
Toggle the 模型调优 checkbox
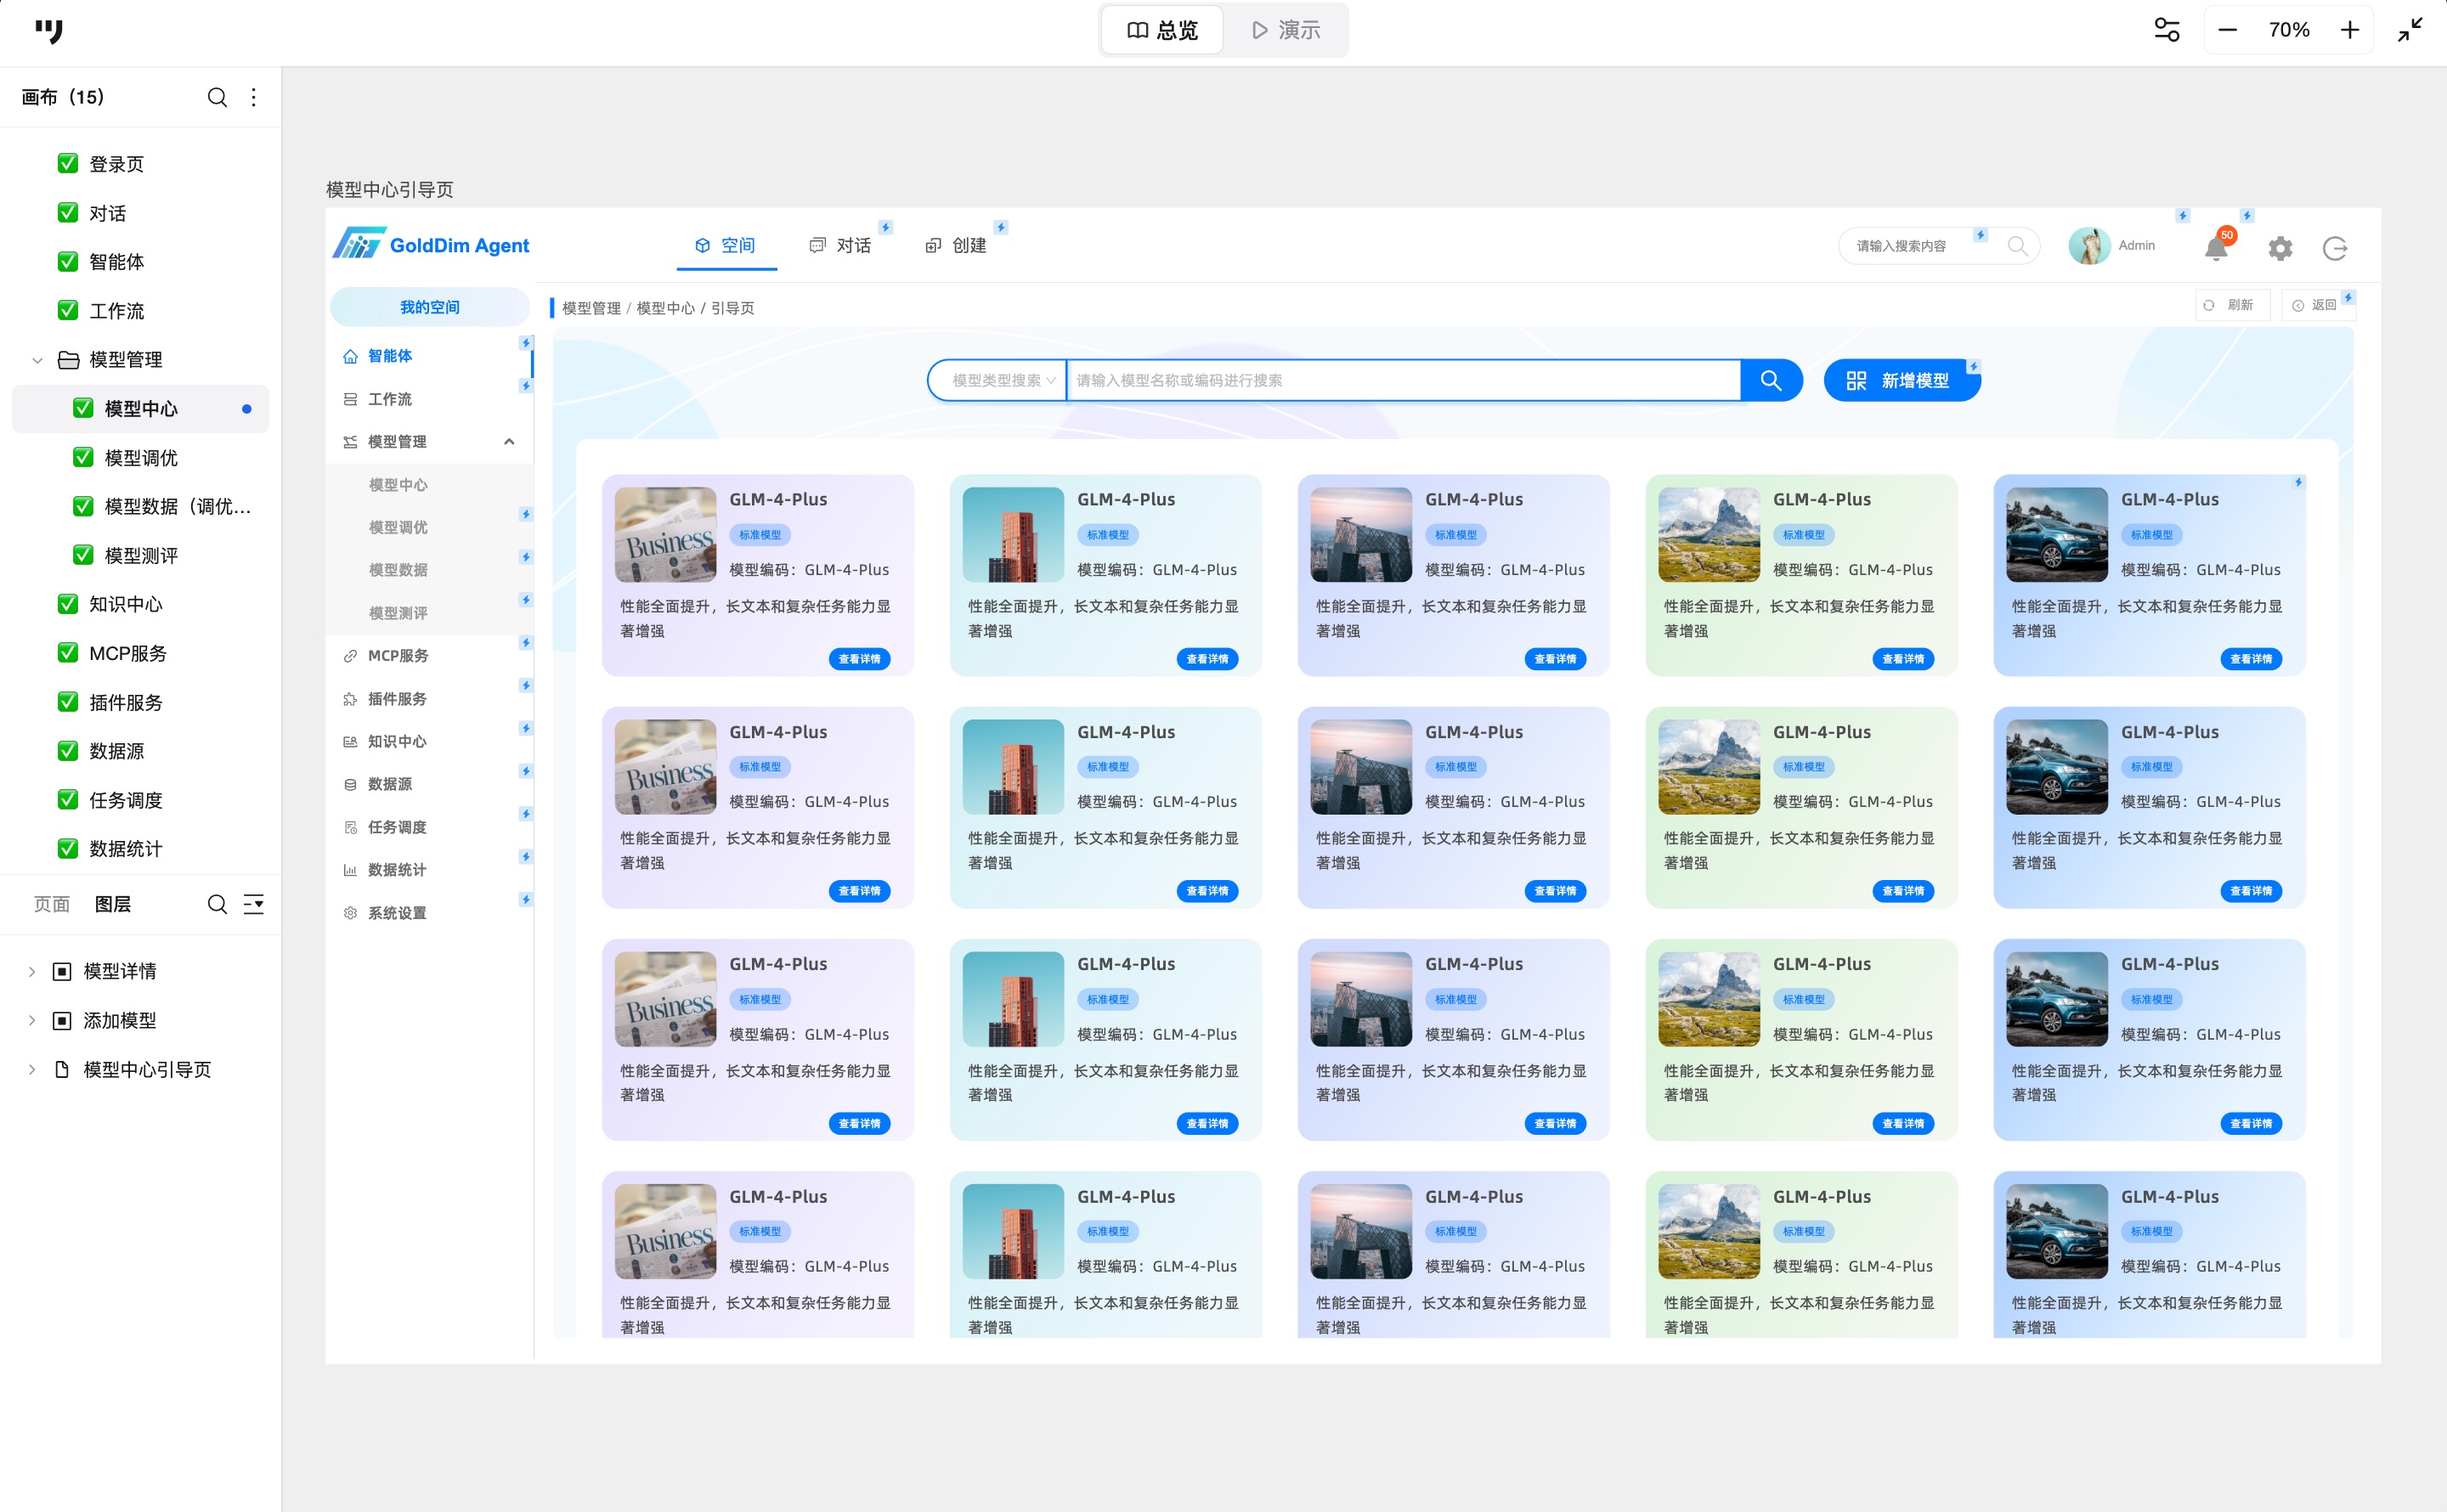click(x=83, y=457)
